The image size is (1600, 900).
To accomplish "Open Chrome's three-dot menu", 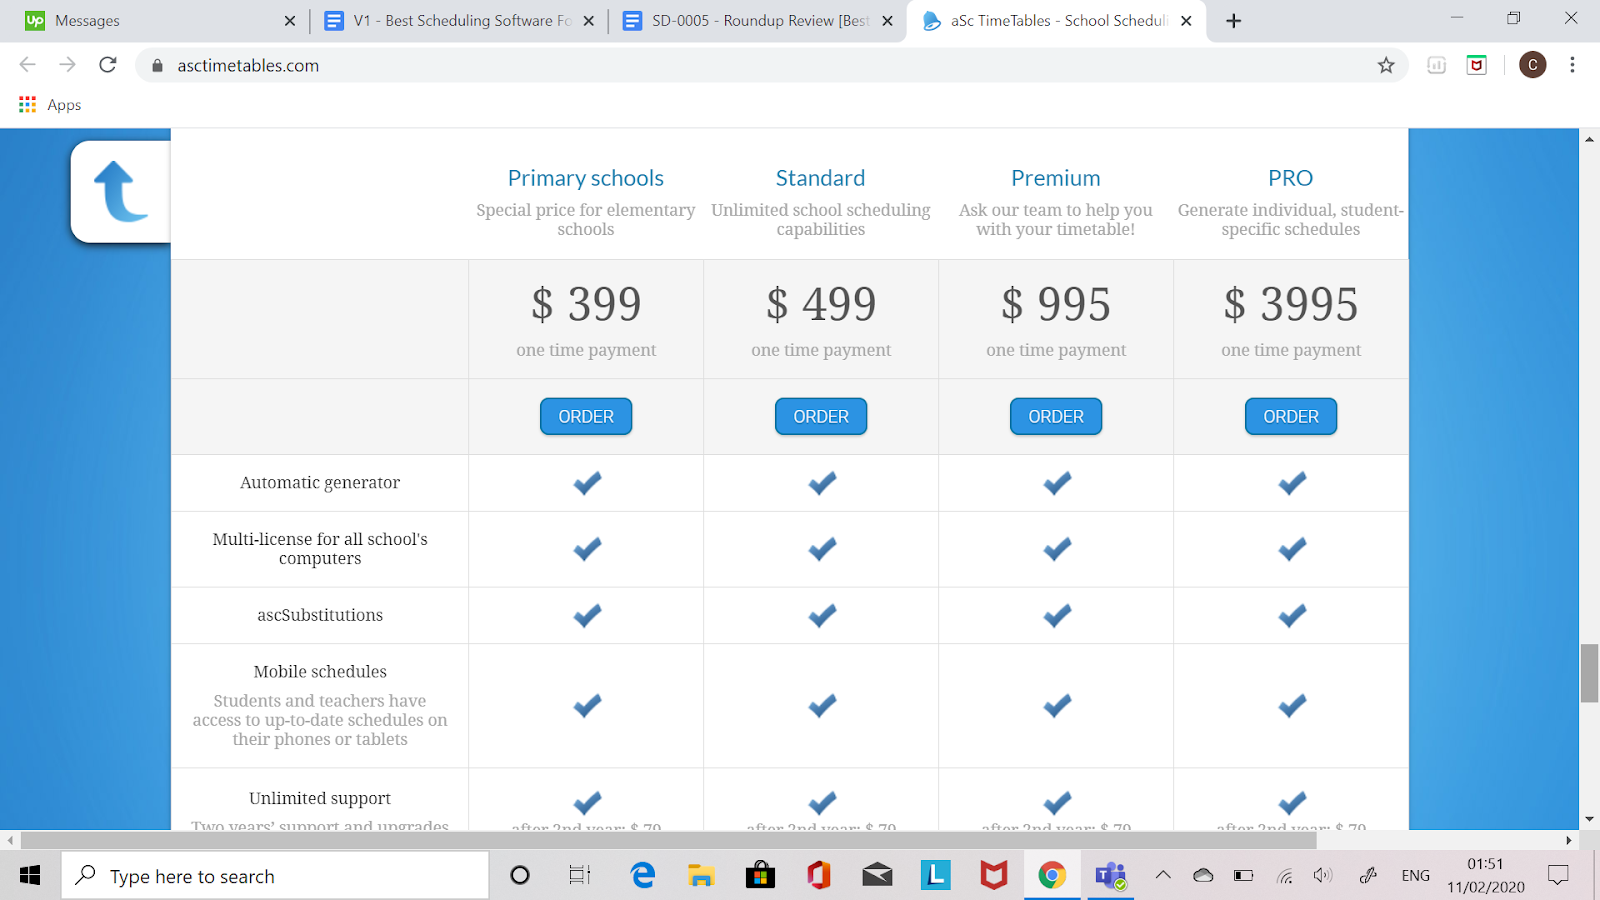I will pos(1572,64).
